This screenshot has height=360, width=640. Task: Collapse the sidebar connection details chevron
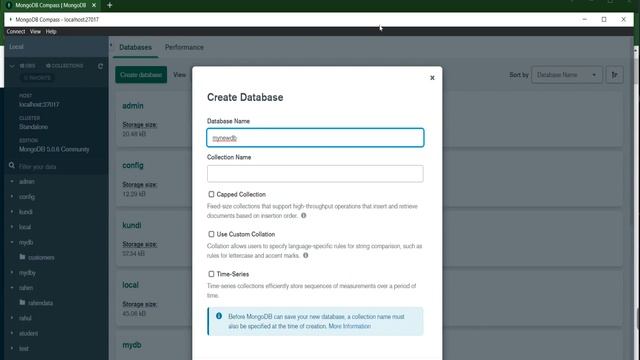(x=12, y=66)
